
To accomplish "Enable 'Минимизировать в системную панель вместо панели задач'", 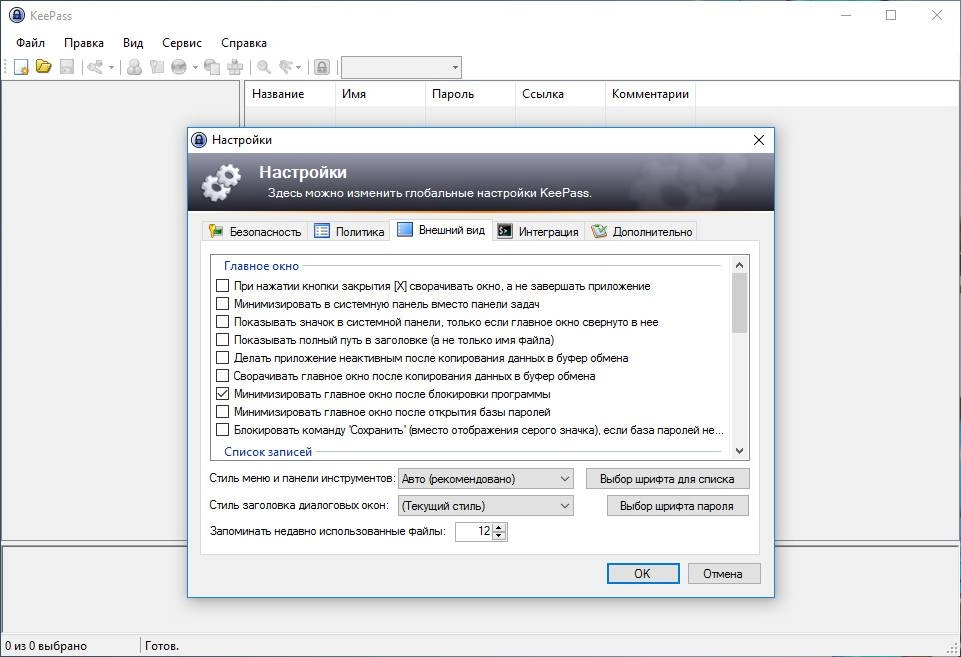I will 222,303.
